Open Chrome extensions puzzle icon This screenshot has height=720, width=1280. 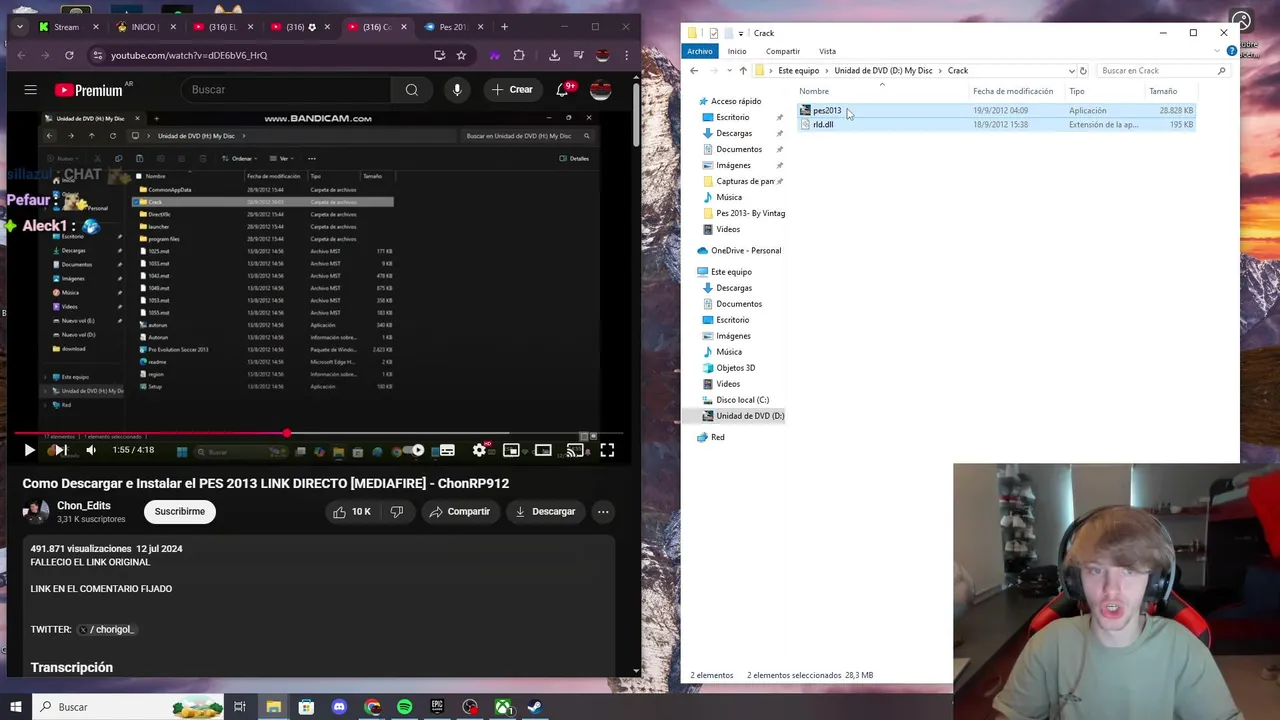coord(519,55)
